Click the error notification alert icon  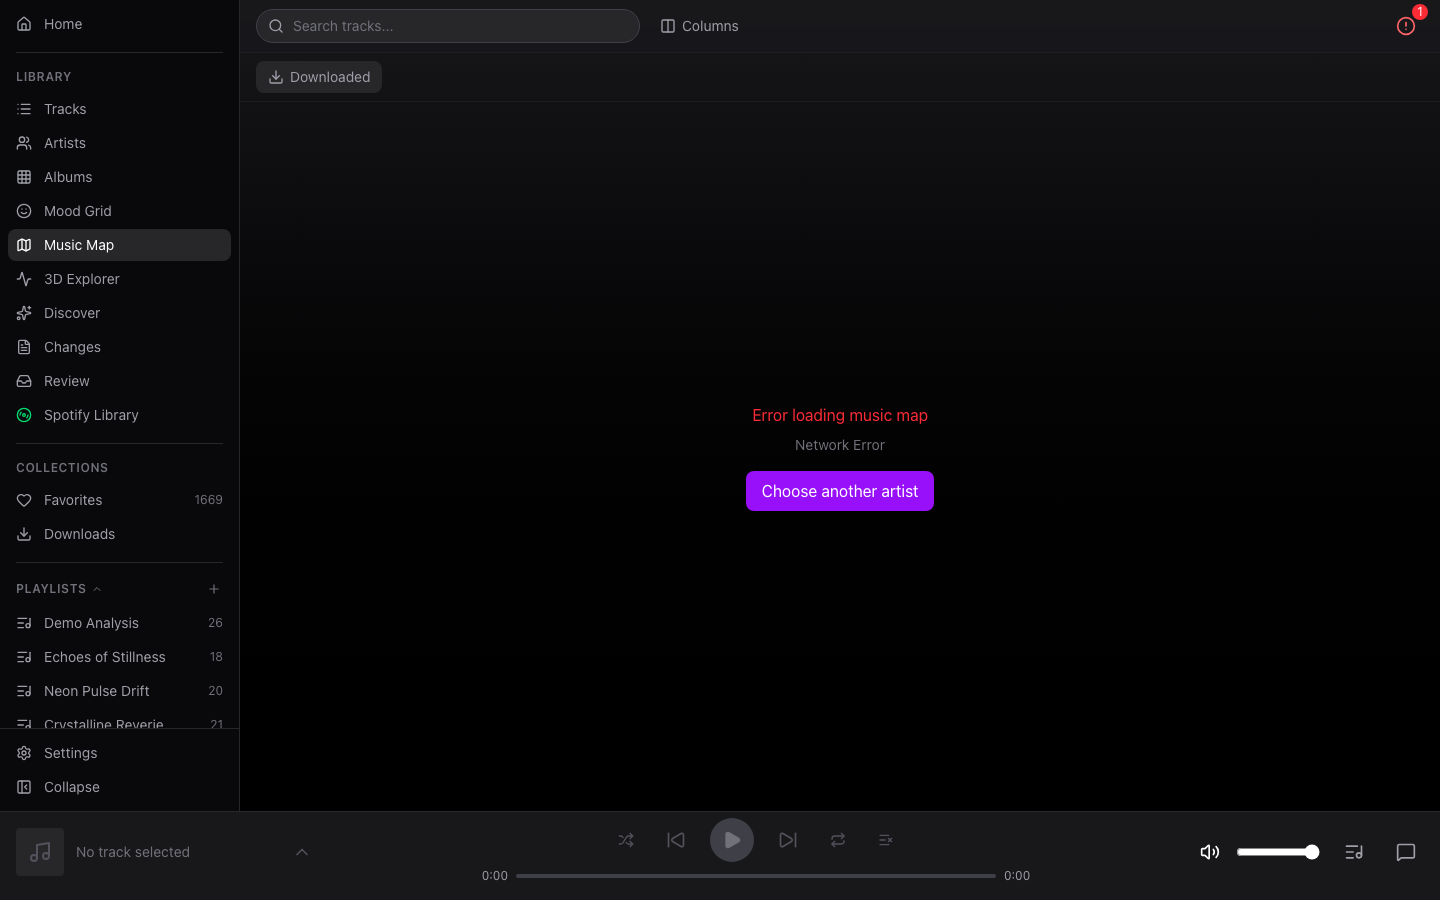click(1405, 26)
